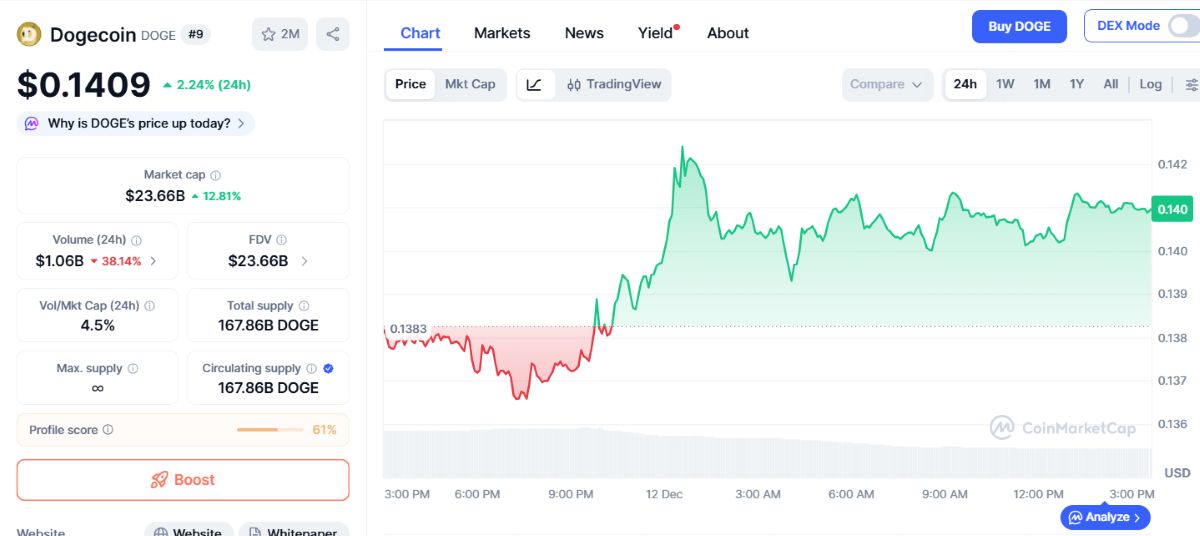Click the Buy DOGE button
This screenshot has width=1200, height=536.
coord(1019,26)
